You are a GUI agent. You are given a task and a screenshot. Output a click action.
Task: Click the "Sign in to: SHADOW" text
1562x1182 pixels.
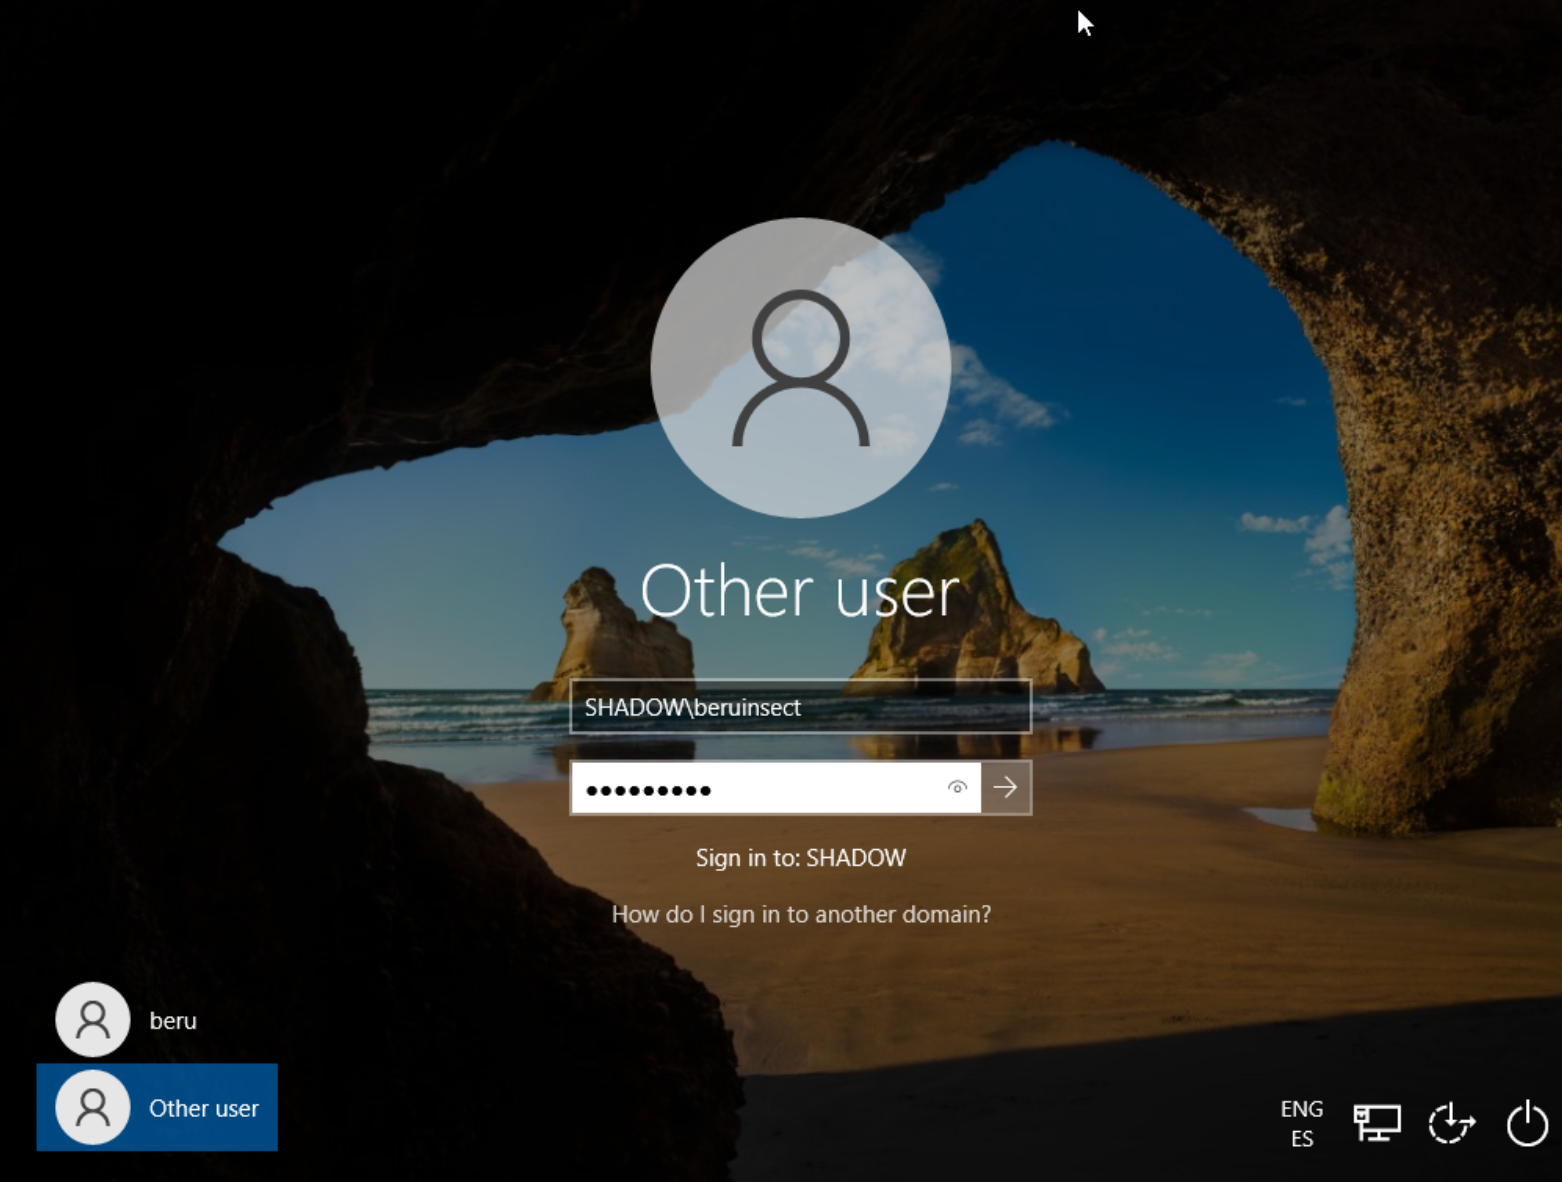point(801,858)
